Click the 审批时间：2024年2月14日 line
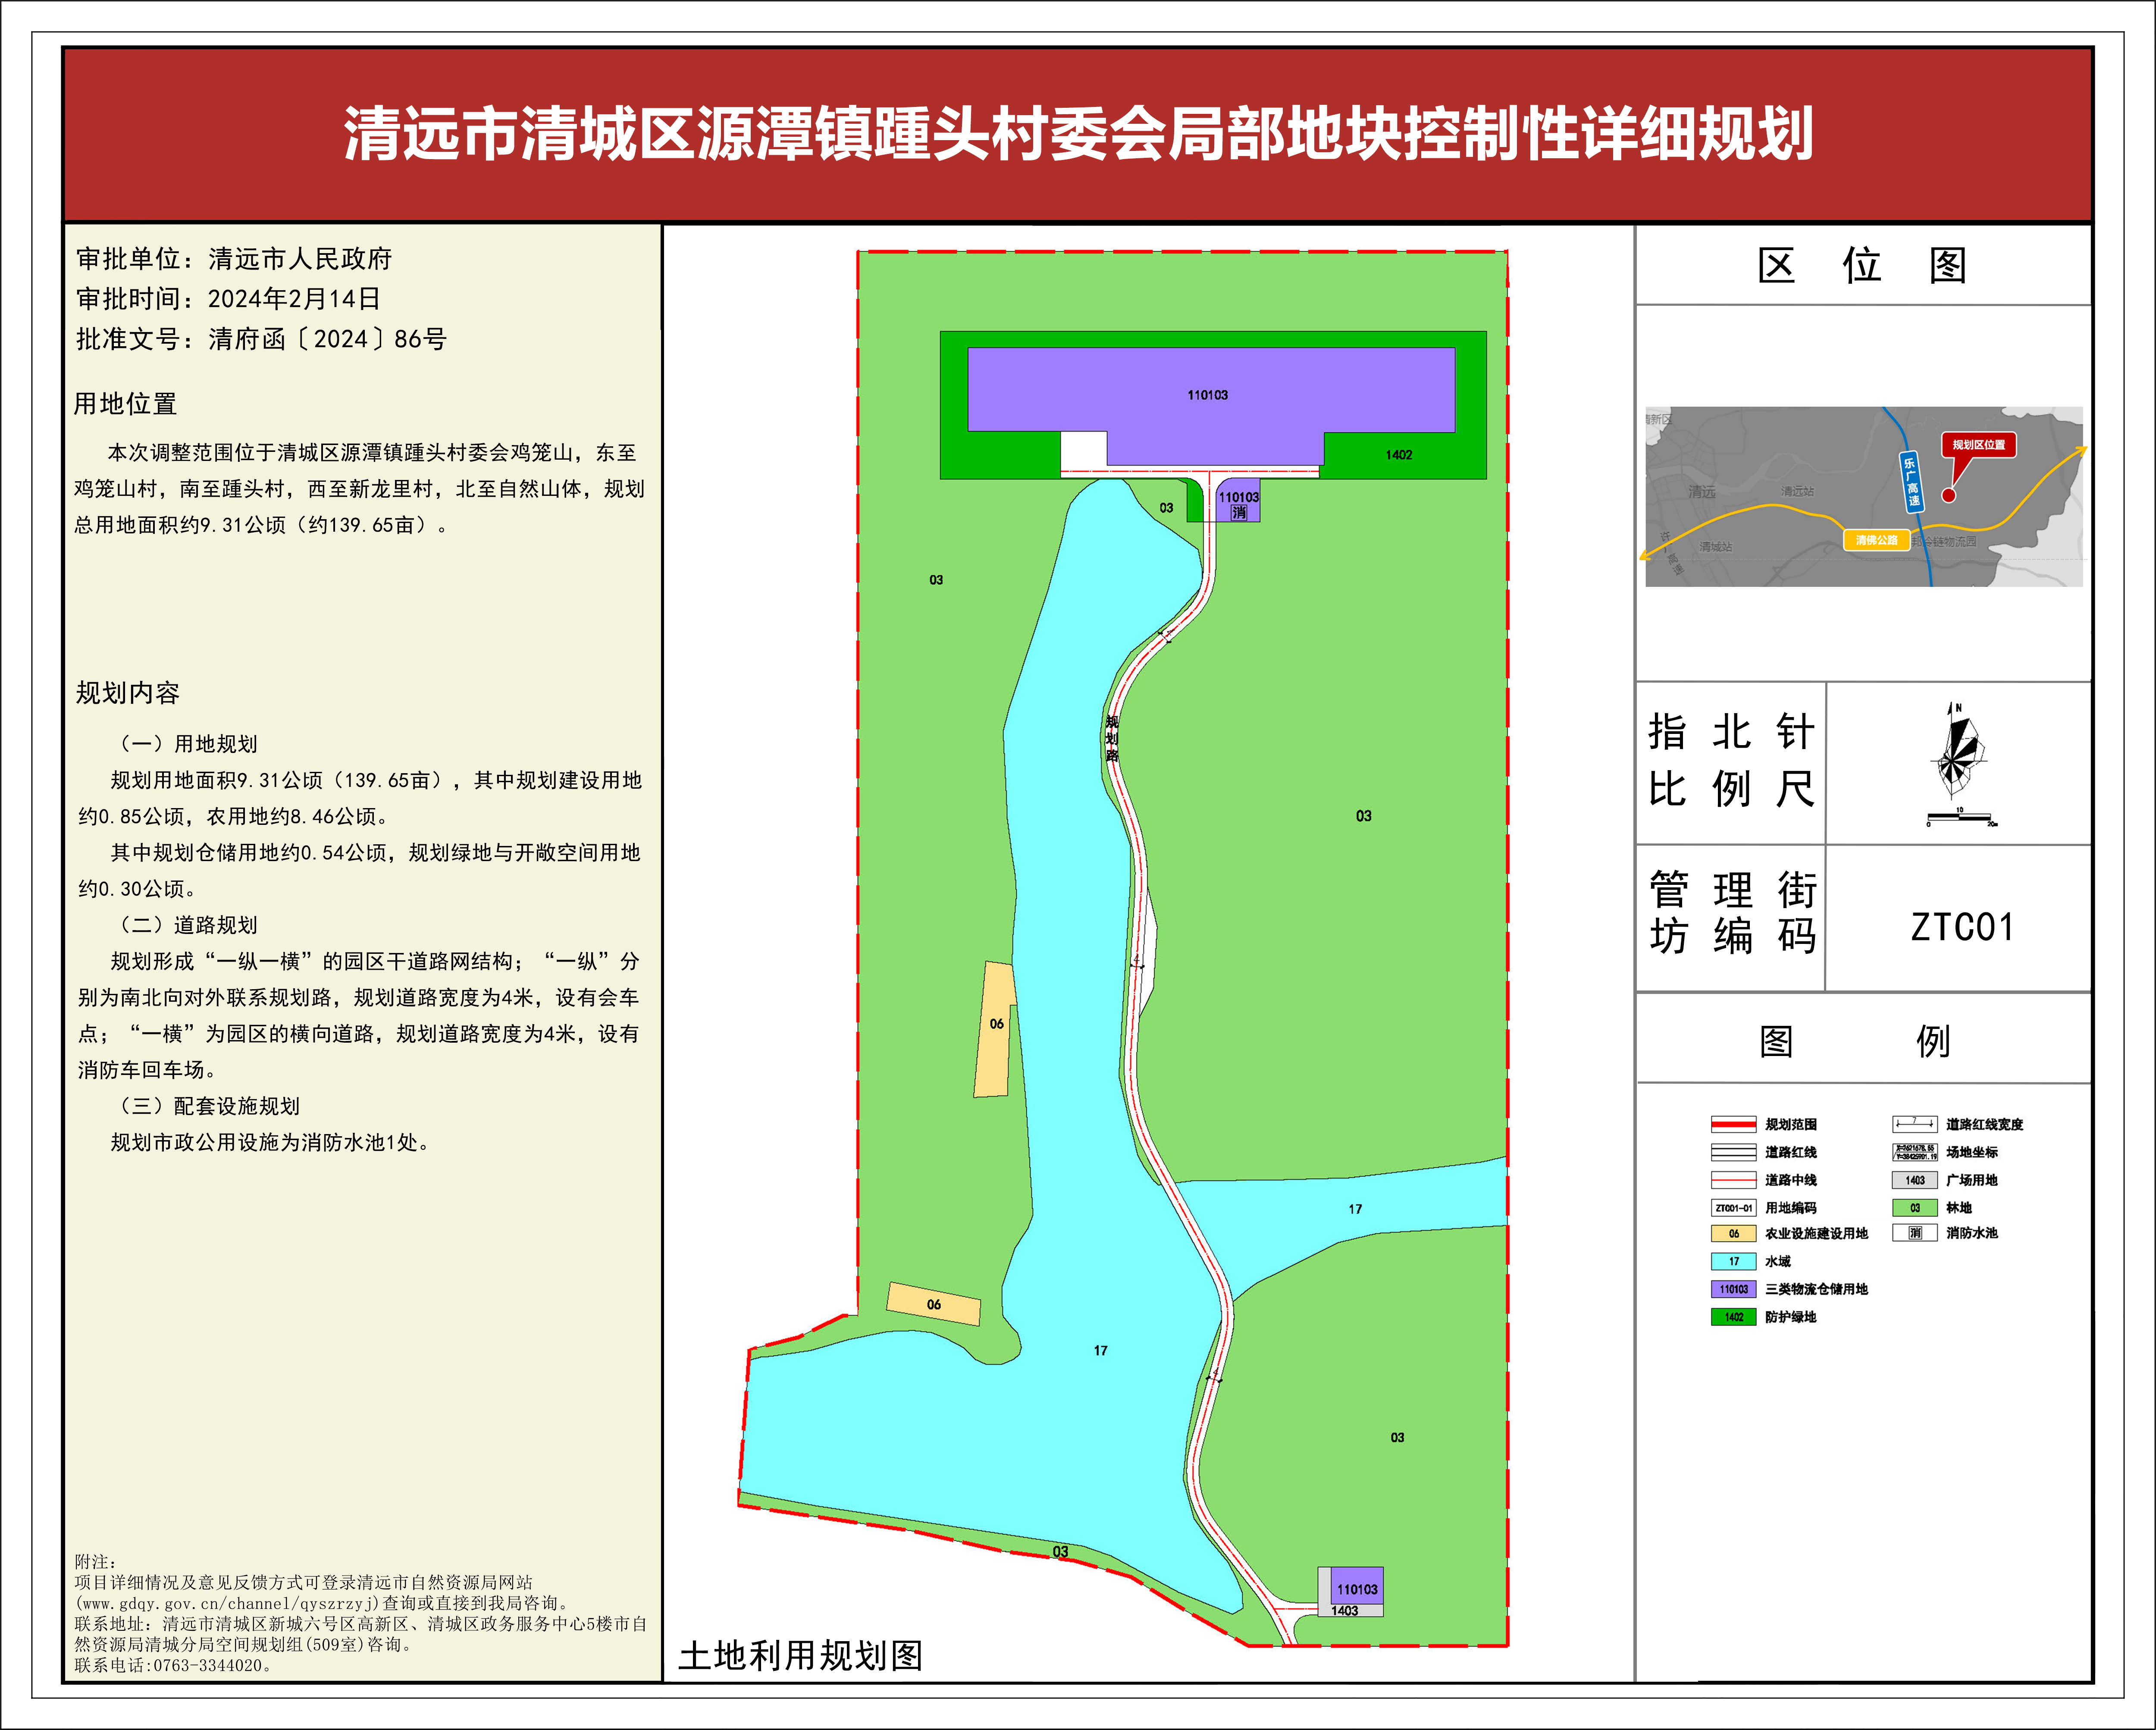This screenshot has width=2156, height=1730. tap(228, 299)
